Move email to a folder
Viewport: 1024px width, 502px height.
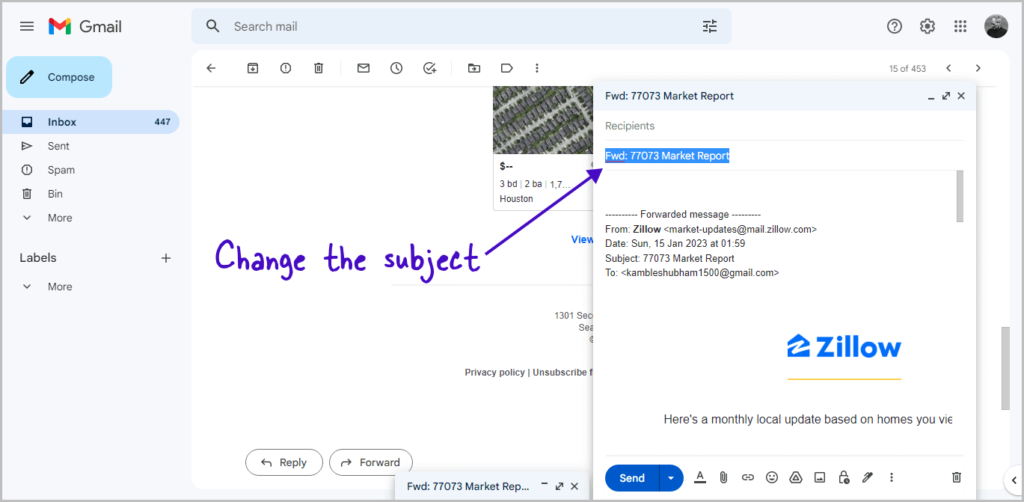coord(474,68)
